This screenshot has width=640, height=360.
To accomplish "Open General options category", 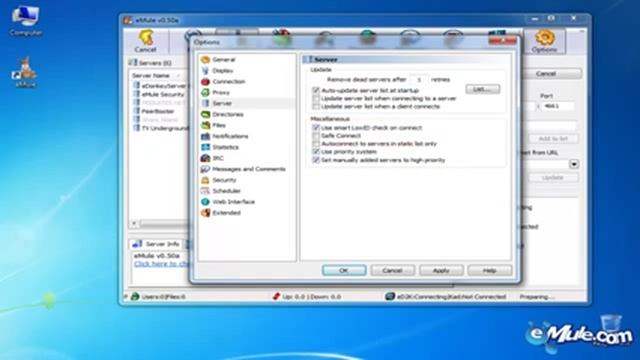I will (x=224, y=60).
